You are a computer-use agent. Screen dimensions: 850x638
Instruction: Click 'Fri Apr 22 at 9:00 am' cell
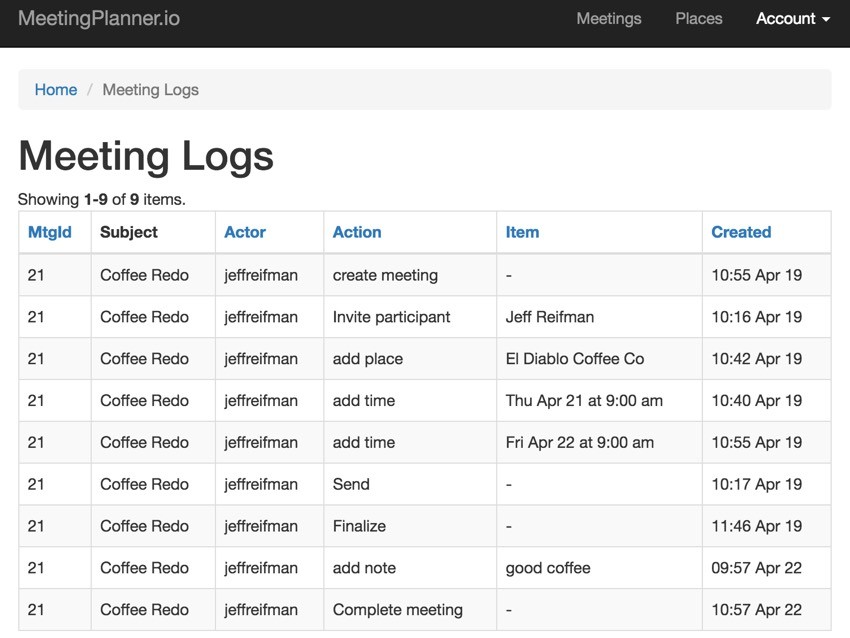599,442
